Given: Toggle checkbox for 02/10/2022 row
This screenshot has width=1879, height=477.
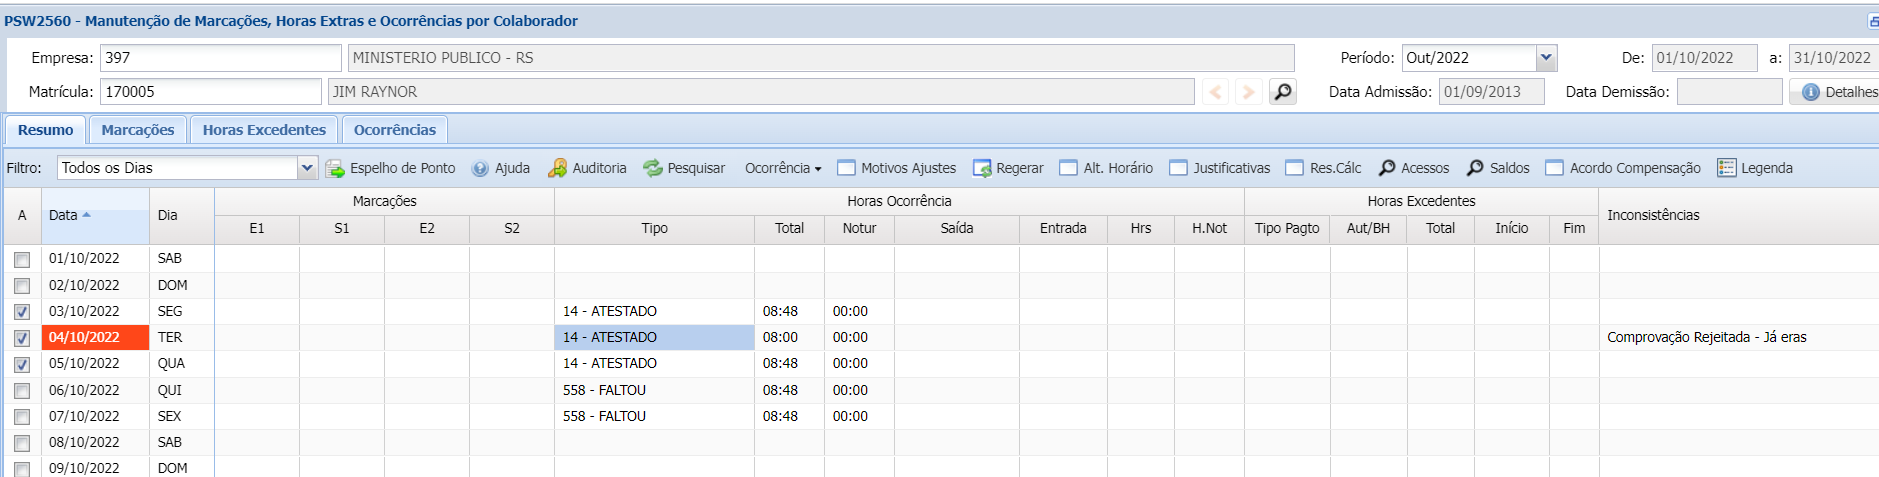Looking at the screenshot, I should 22,286.
